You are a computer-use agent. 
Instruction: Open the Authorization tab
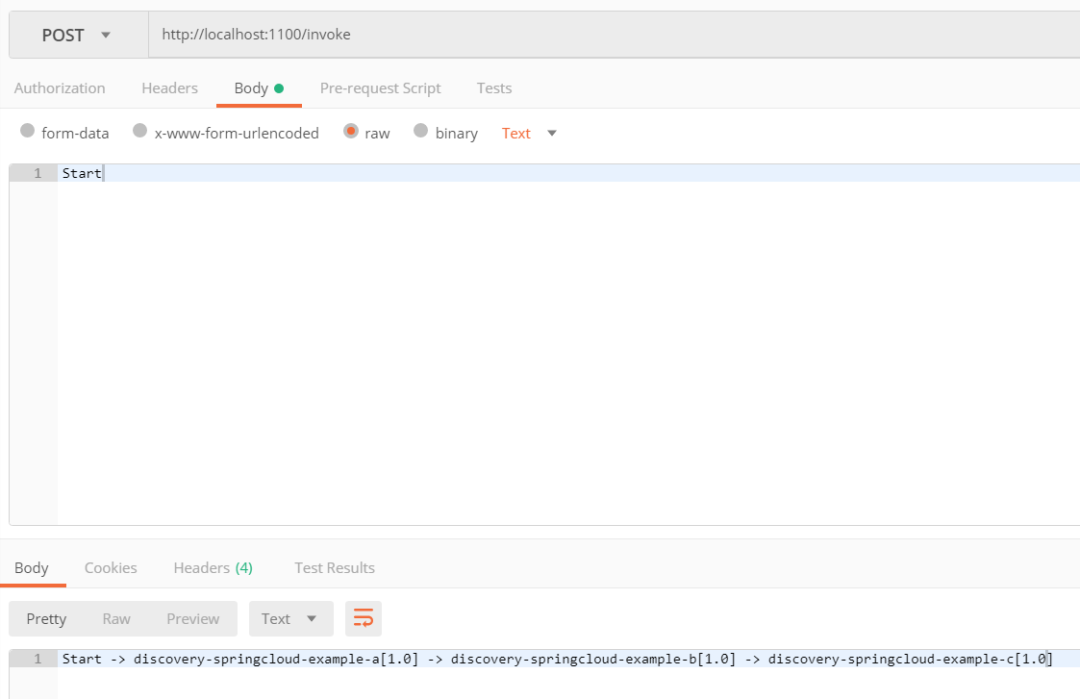coord(59,88)
